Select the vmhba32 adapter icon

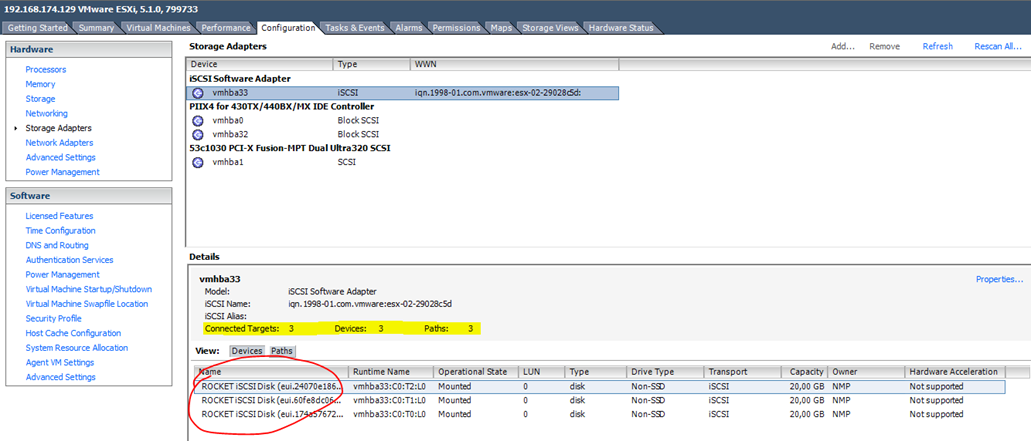click(198, 134)
